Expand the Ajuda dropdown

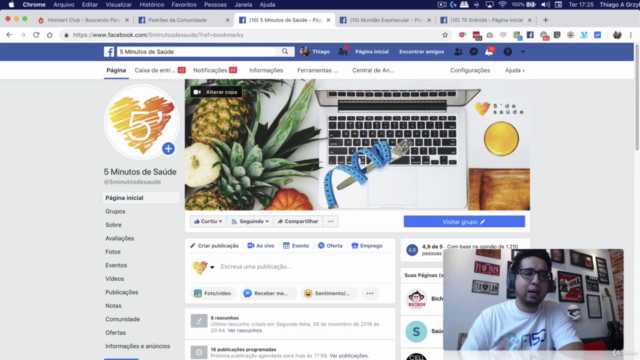click(x=514, y=70)
